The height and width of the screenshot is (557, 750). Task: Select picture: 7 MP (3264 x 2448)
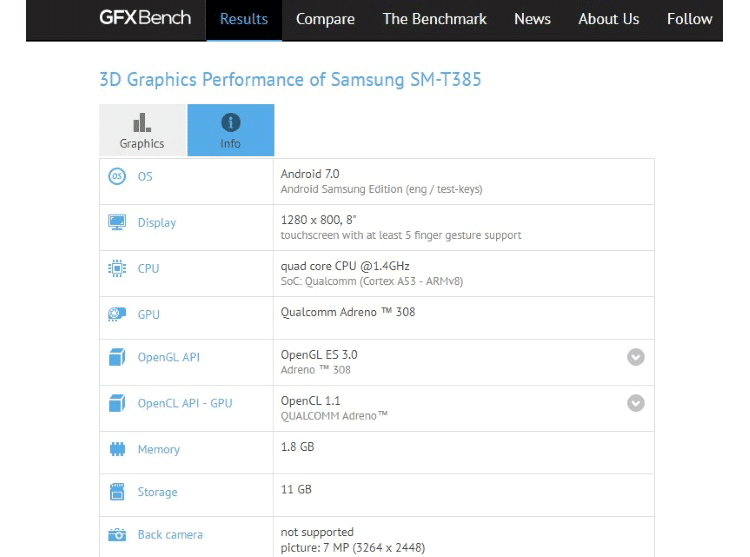click(353, 547)
